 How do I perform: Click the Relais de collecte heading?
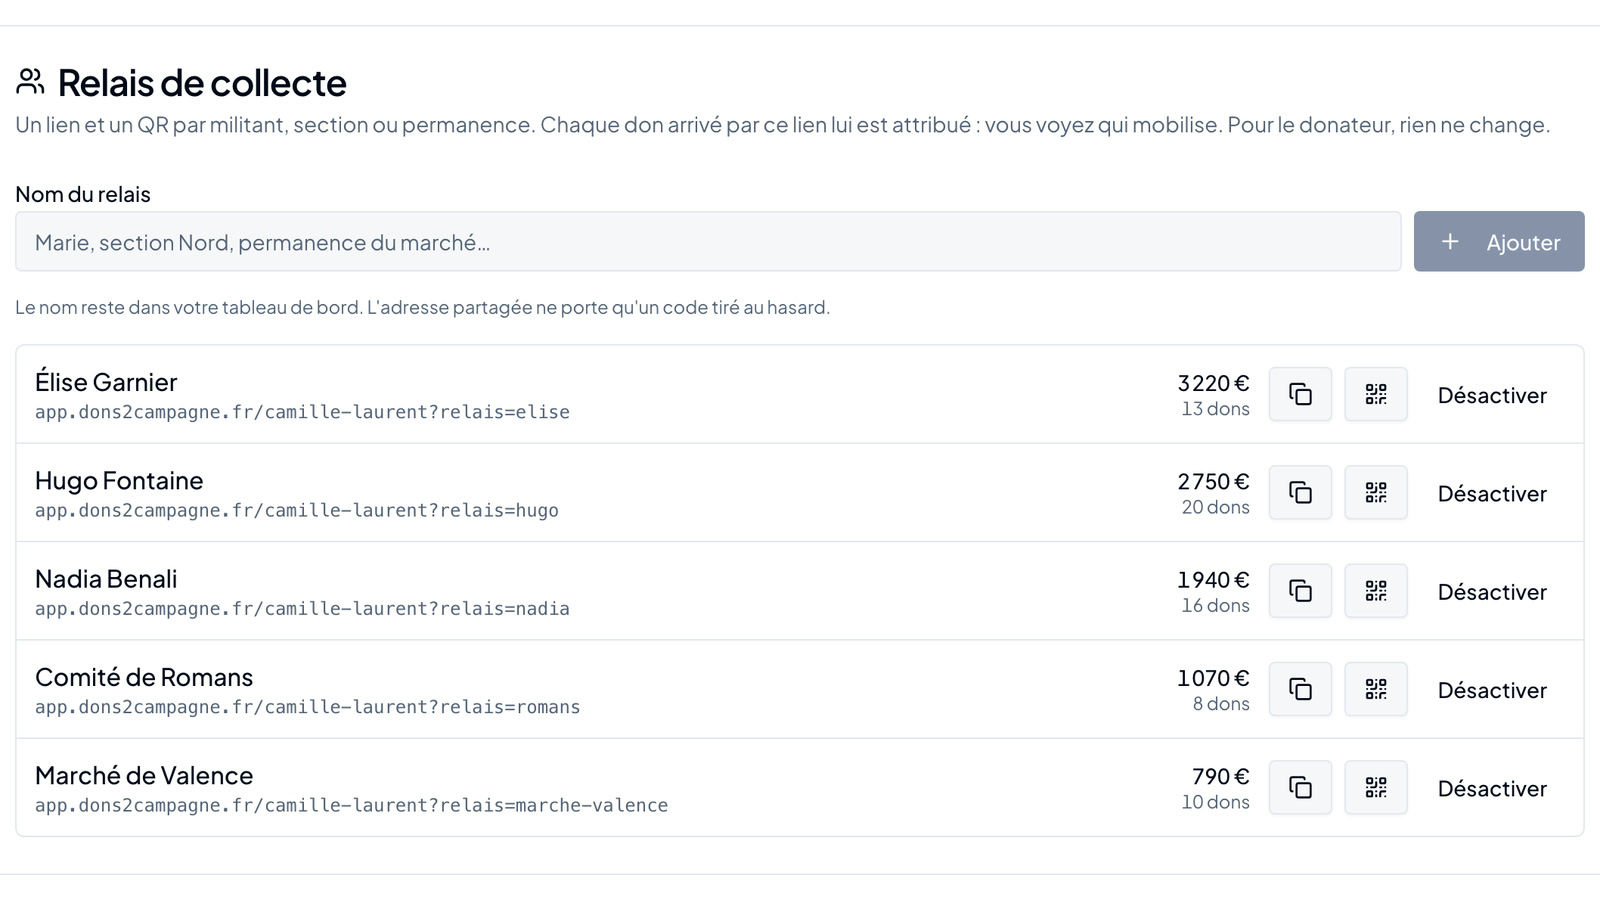202,83
